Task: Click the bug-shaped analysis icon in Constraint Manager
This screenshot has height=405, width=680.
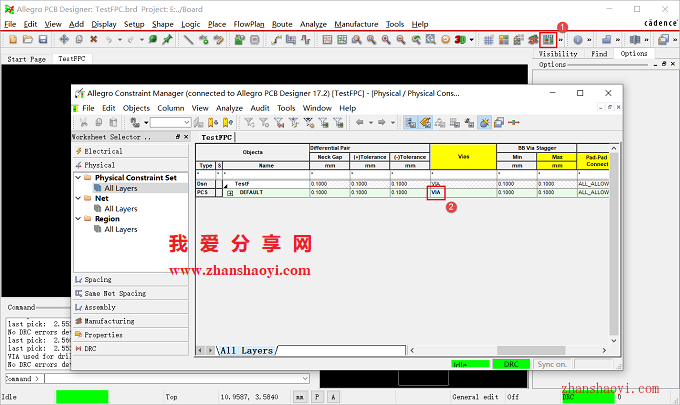Action: pyautogui.click(x=484, y=123)
